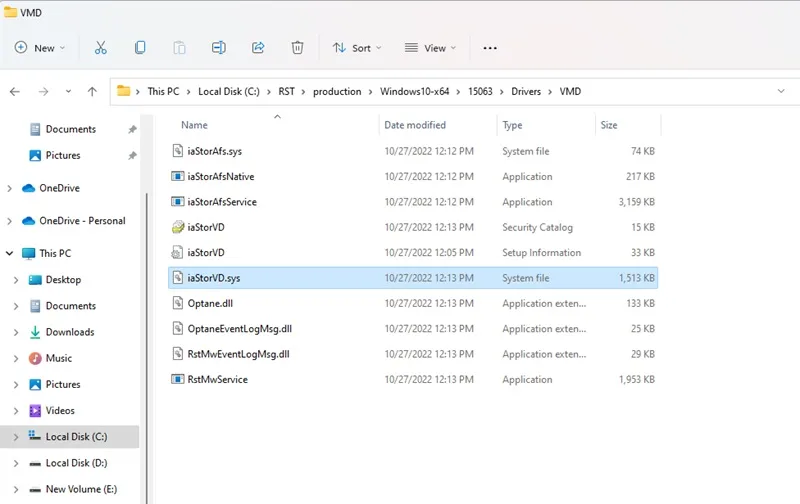800x504 pixels.
Task: Expand OneDrive - Personal tree node
Action: coord(10,221)
